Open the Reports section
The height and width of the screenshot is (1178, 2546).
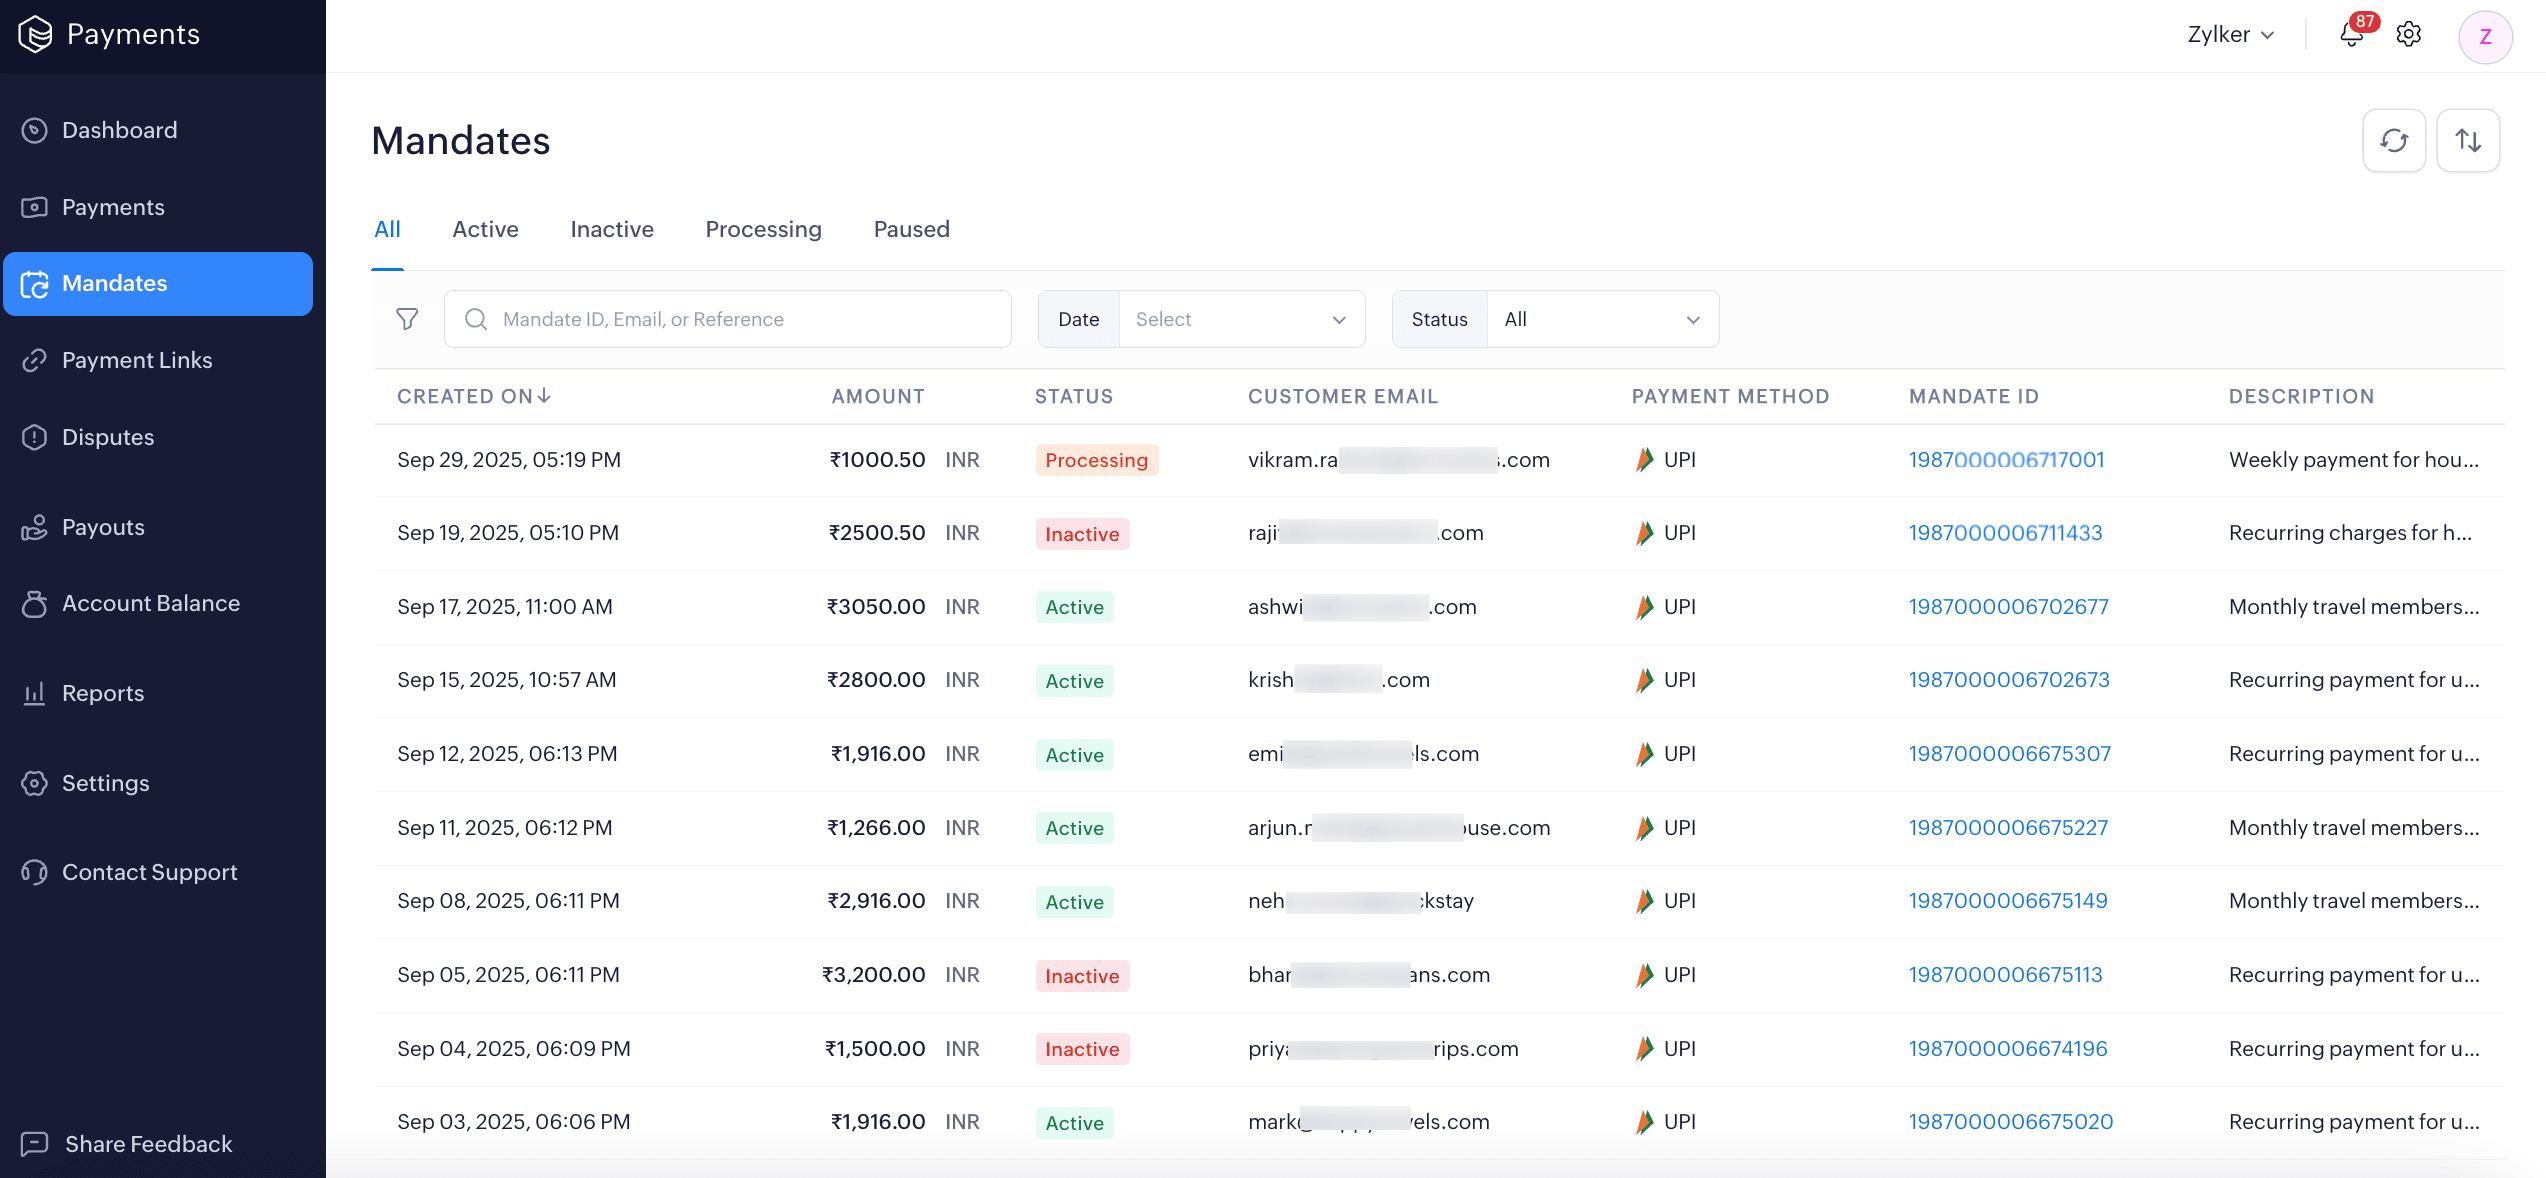pos(103,692)
